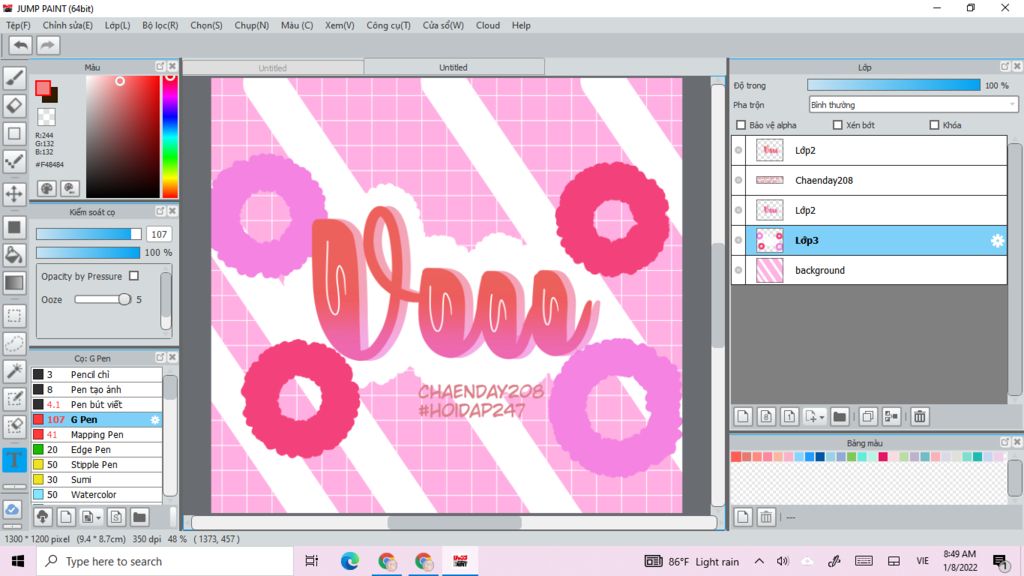This screenshot has width=1024, height=576.
Task: Open the Chỉnh sửa(E) menu
Action: [x=67, y=25]
